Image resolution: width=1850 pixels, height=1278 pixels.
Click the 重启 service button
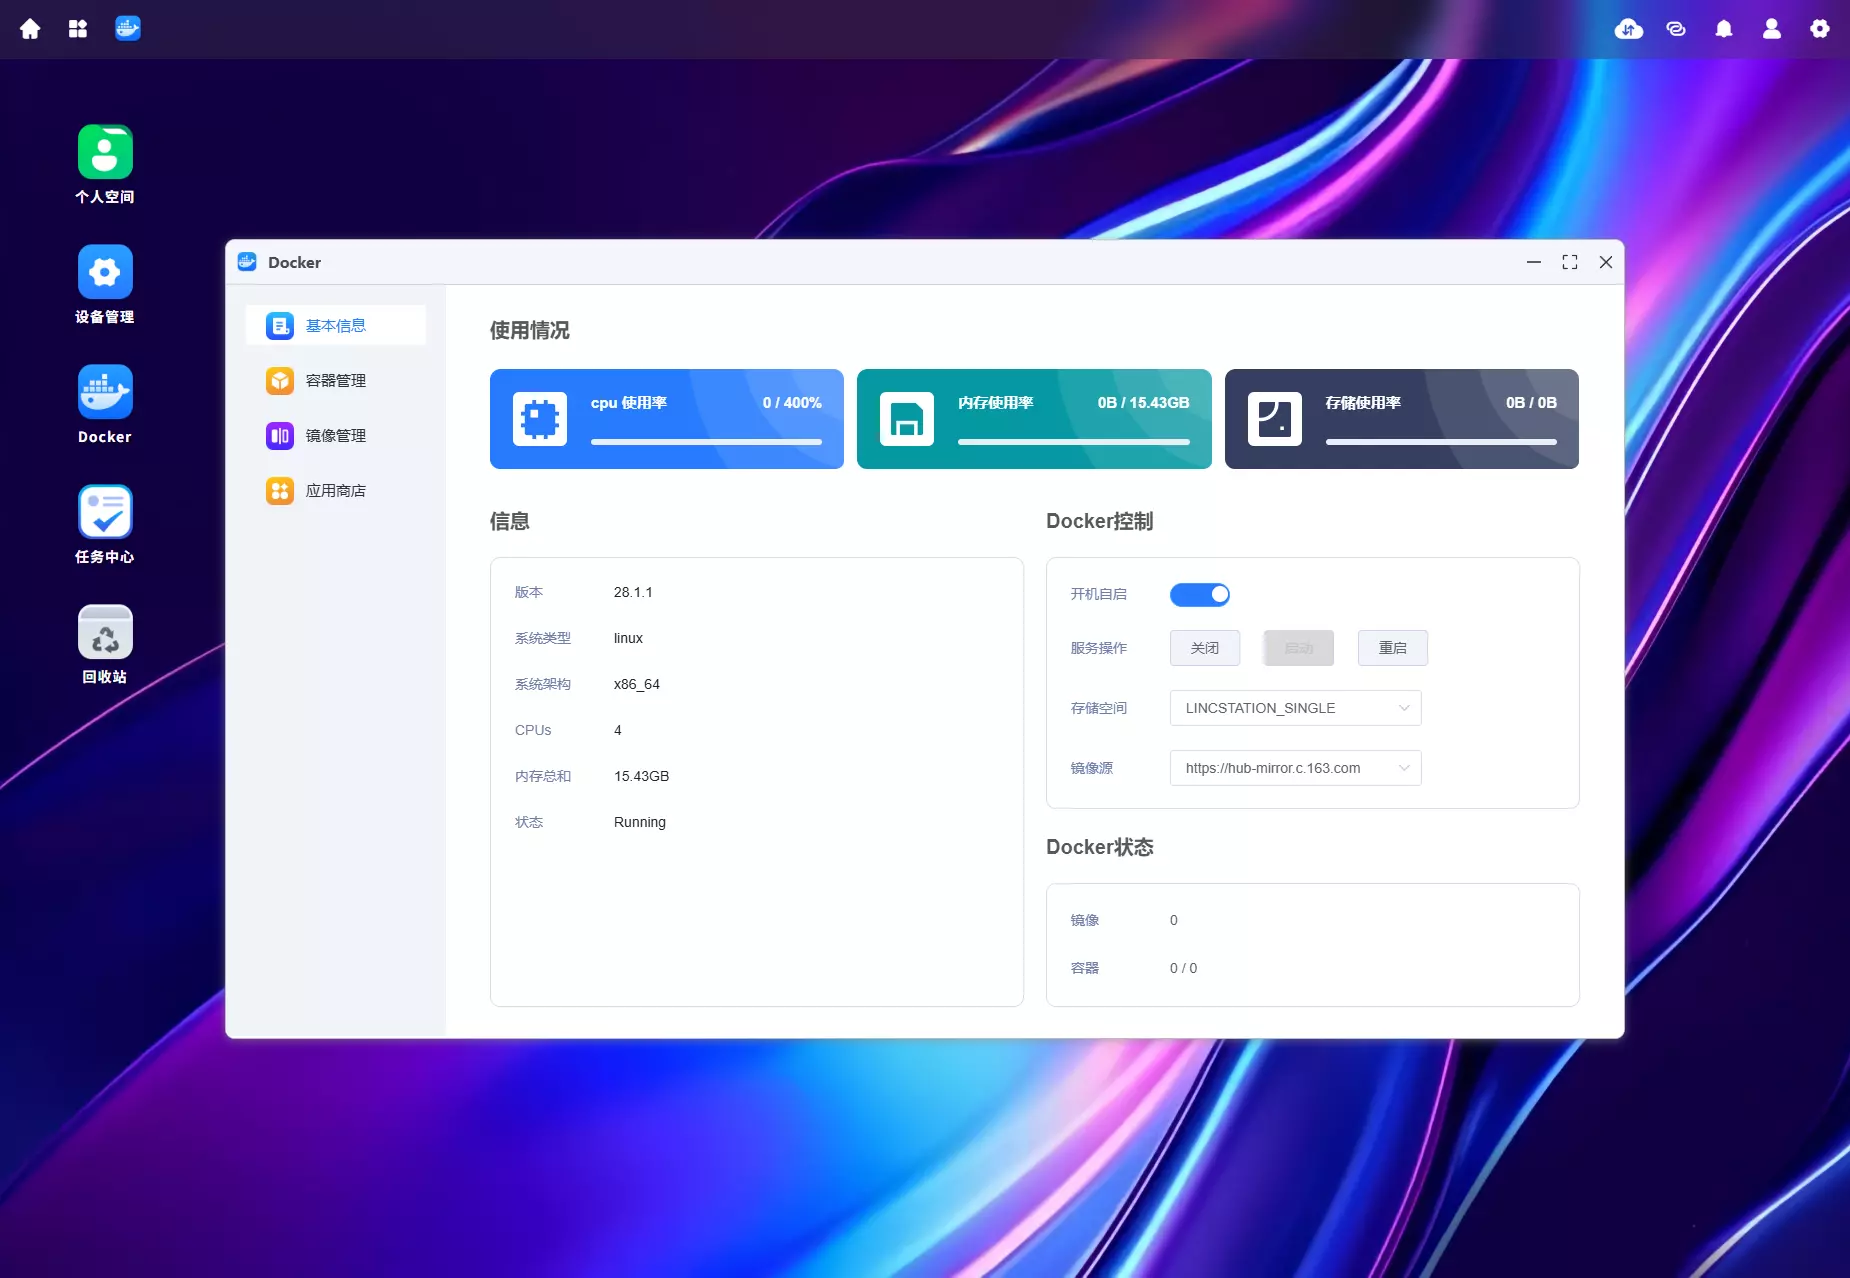[x=1393, y=648]
